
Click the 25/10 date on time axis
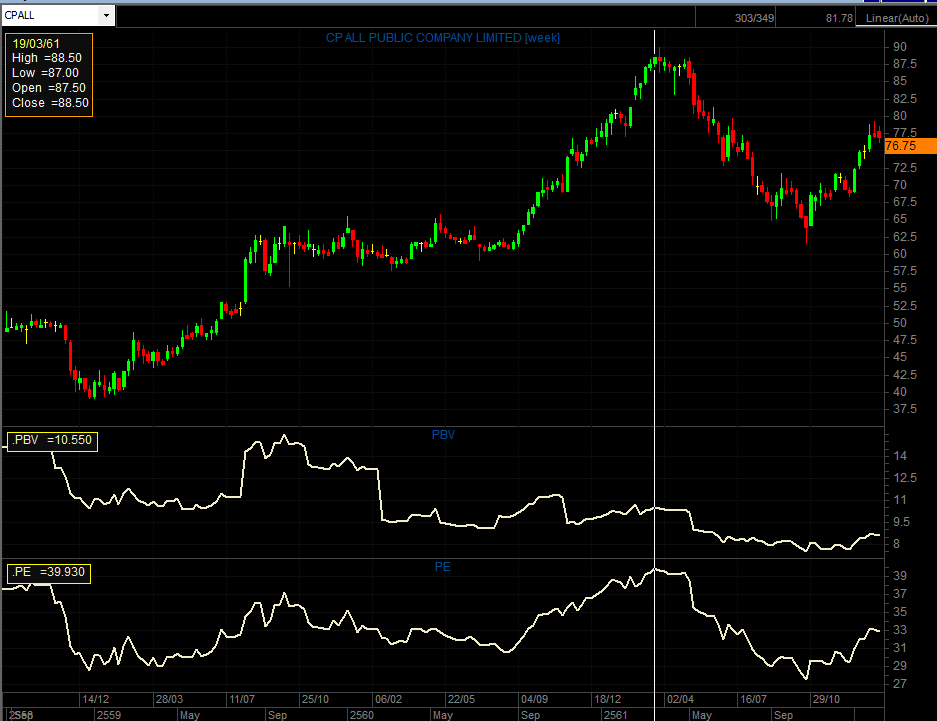tap(316, 699)
